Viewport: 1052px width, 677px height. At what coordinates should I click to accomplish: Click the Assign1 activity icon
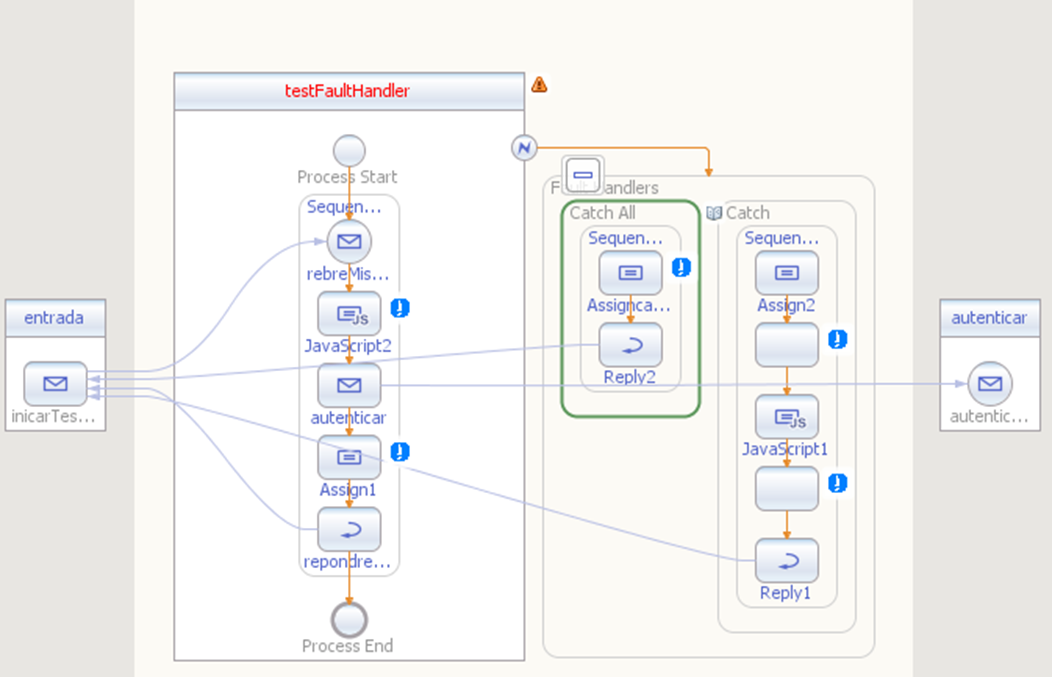click(x=349, y=458)
